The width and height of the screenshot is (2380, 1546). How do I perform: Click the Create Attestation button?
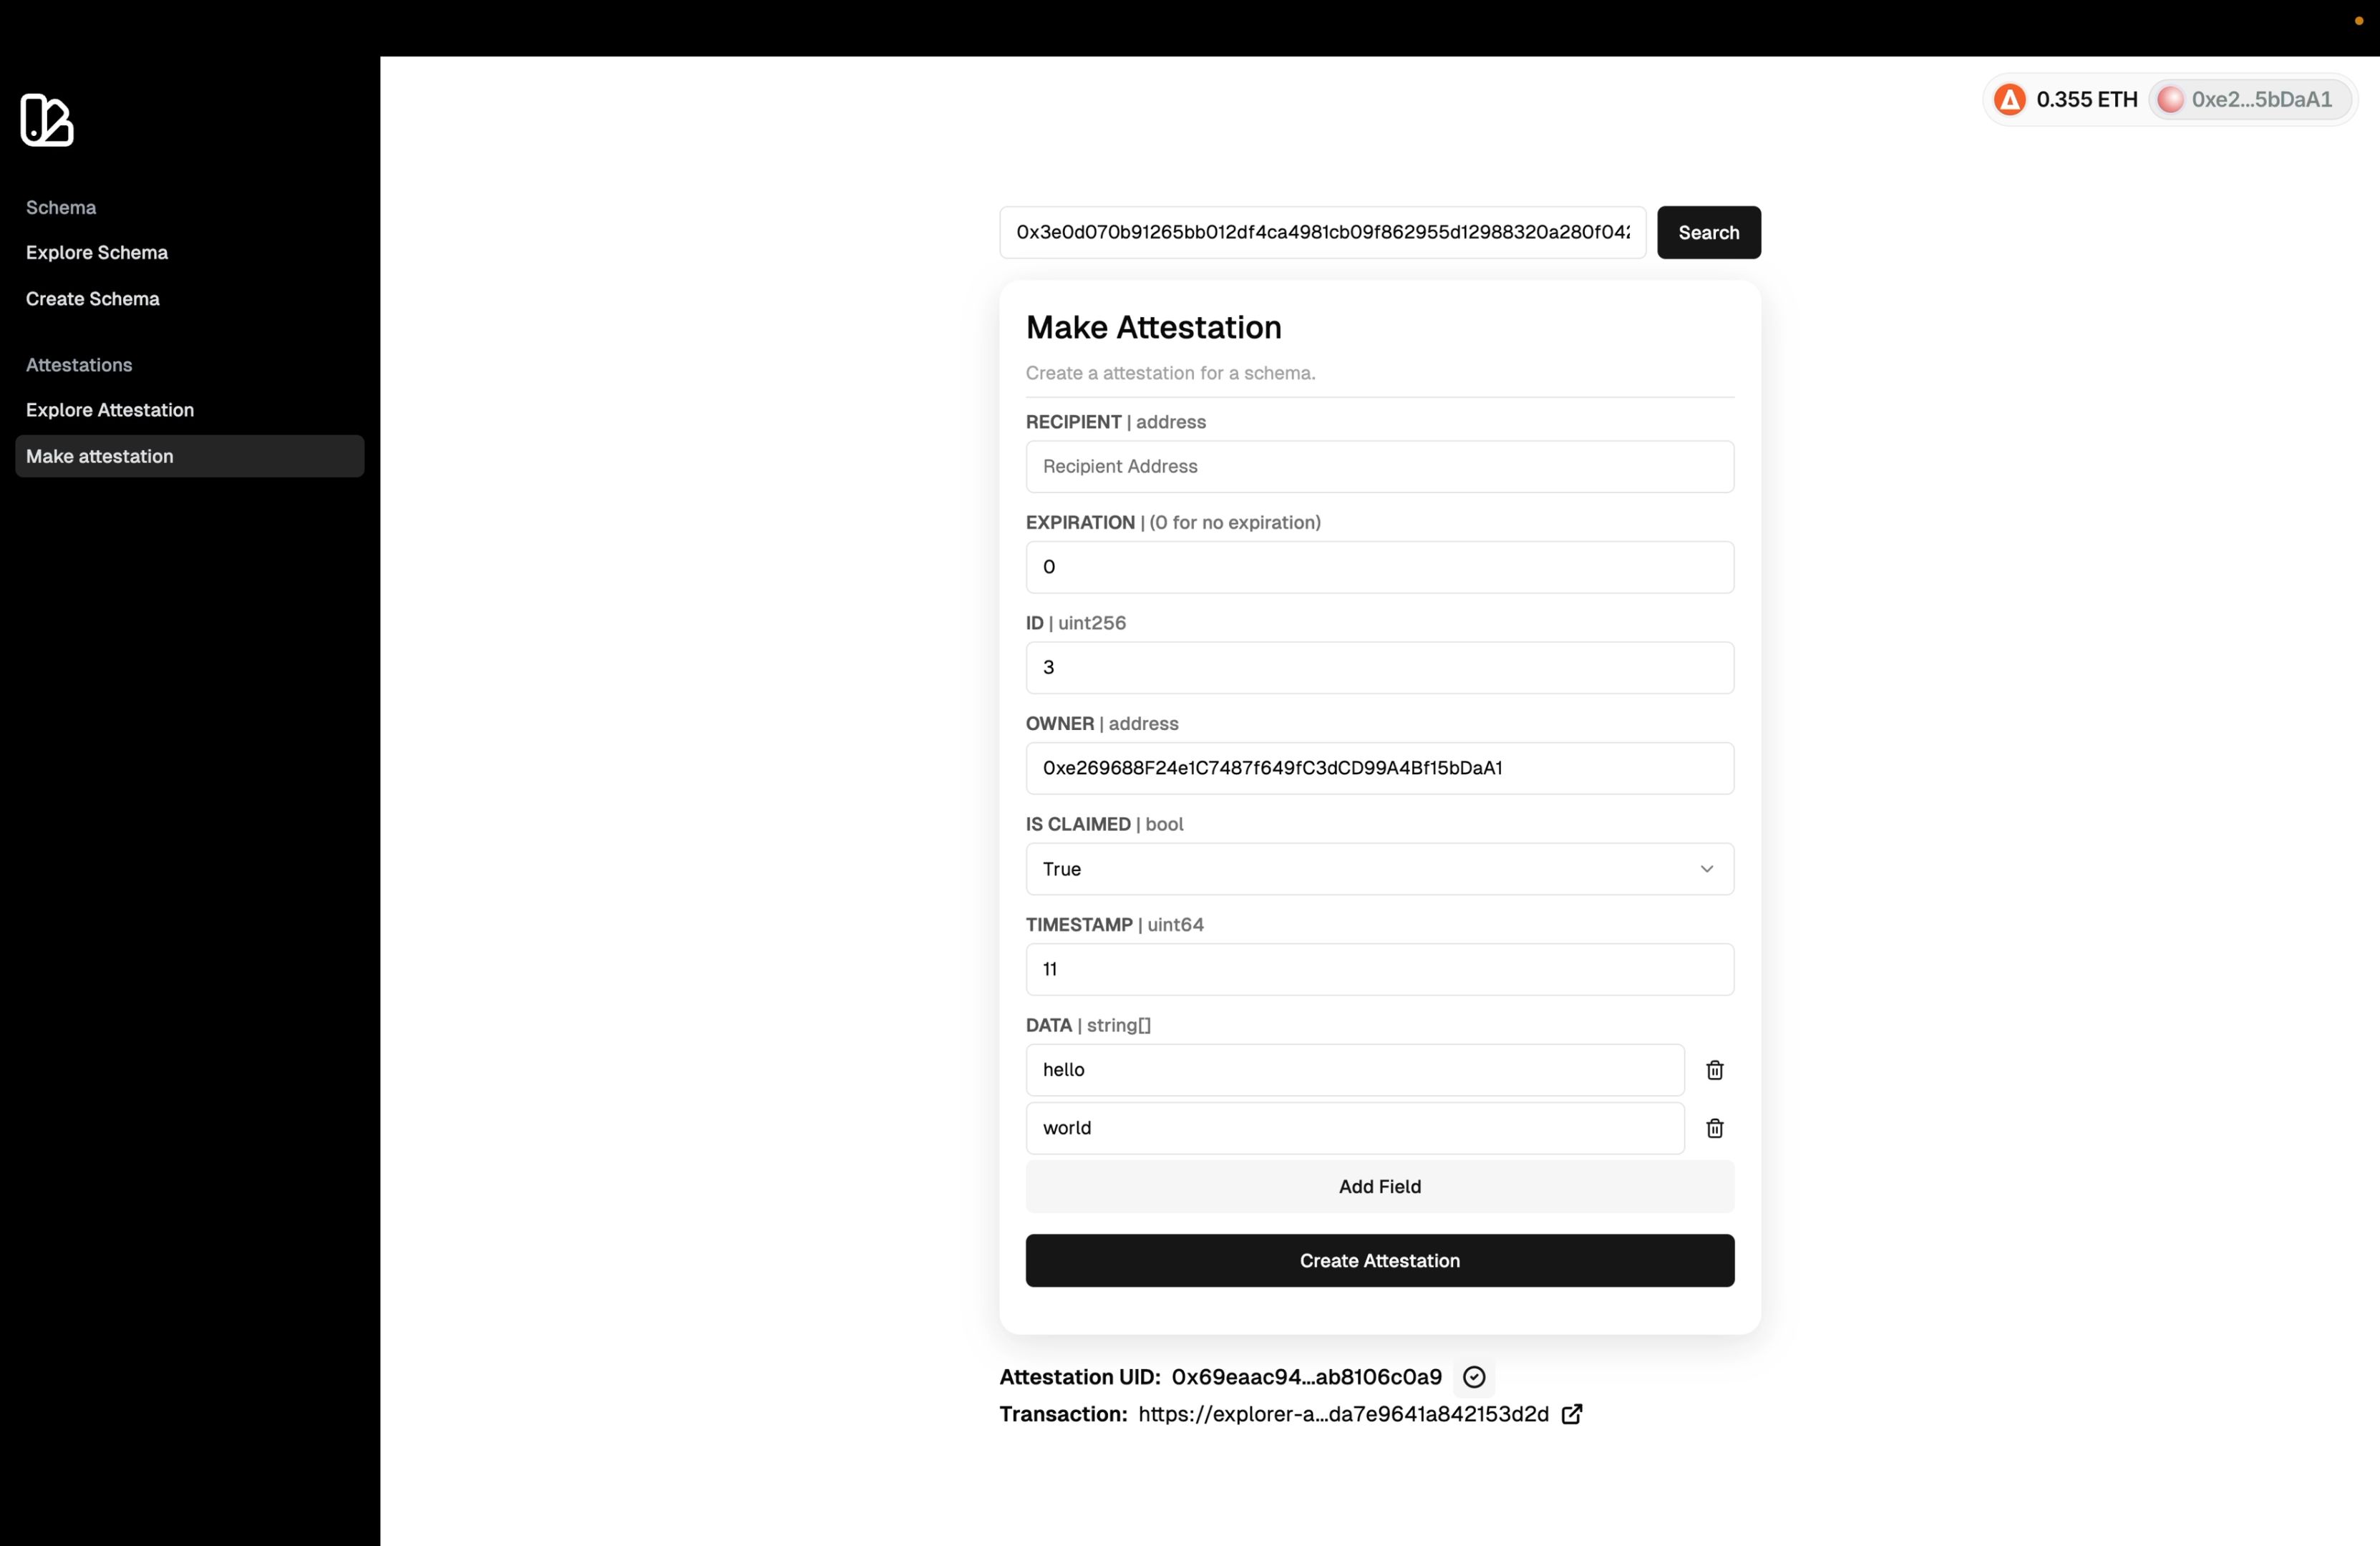click(1379, 1260)
